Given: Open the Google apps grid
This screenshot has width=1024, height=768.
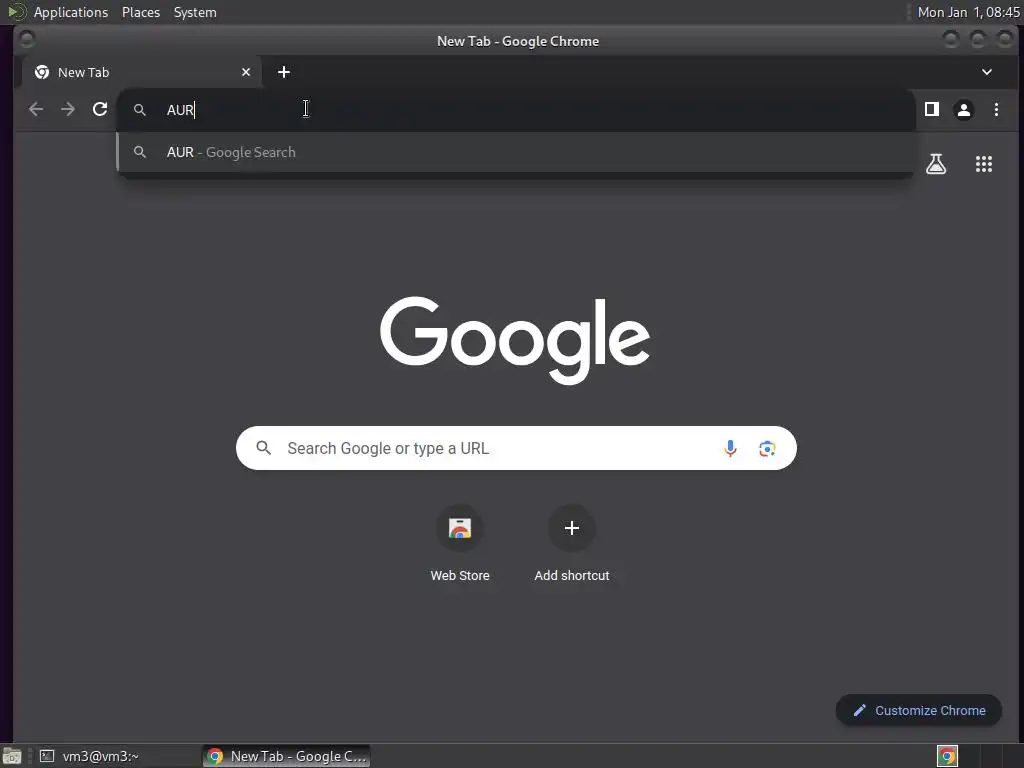Looking at the screenshot, I should click(984, 164).
